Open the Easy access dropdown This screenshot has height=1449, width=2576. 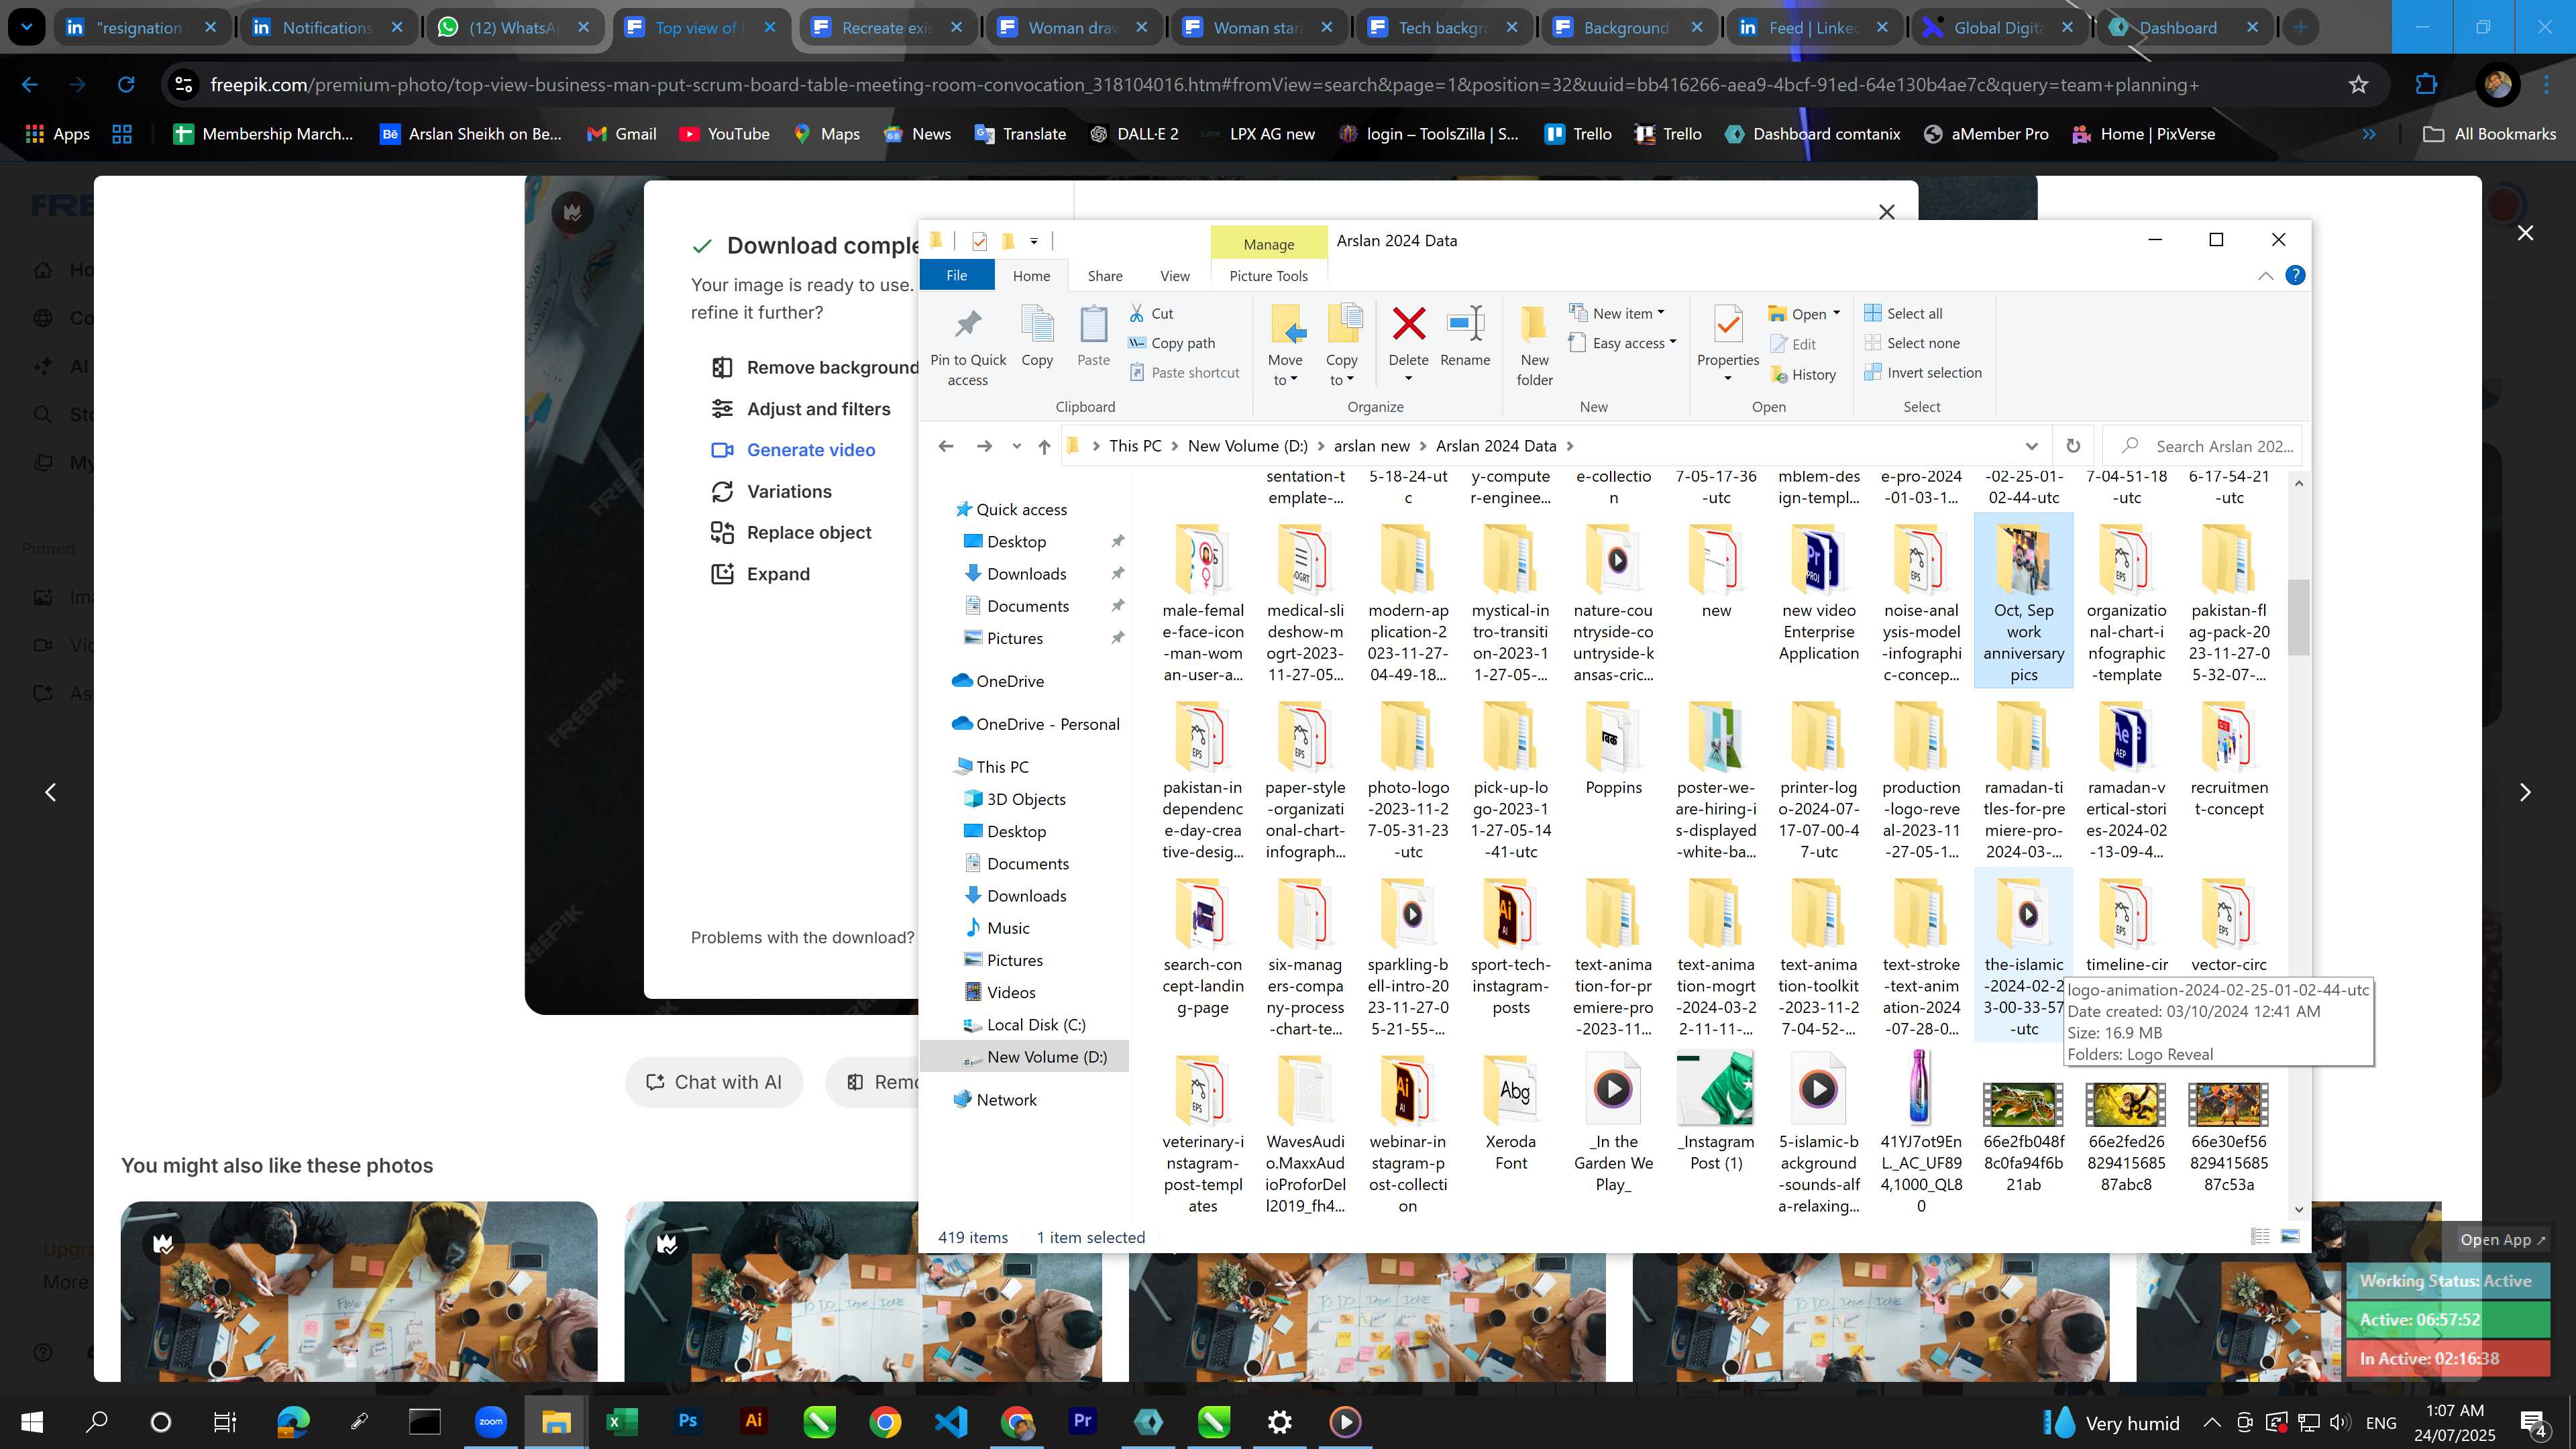tap(1622, 343)
